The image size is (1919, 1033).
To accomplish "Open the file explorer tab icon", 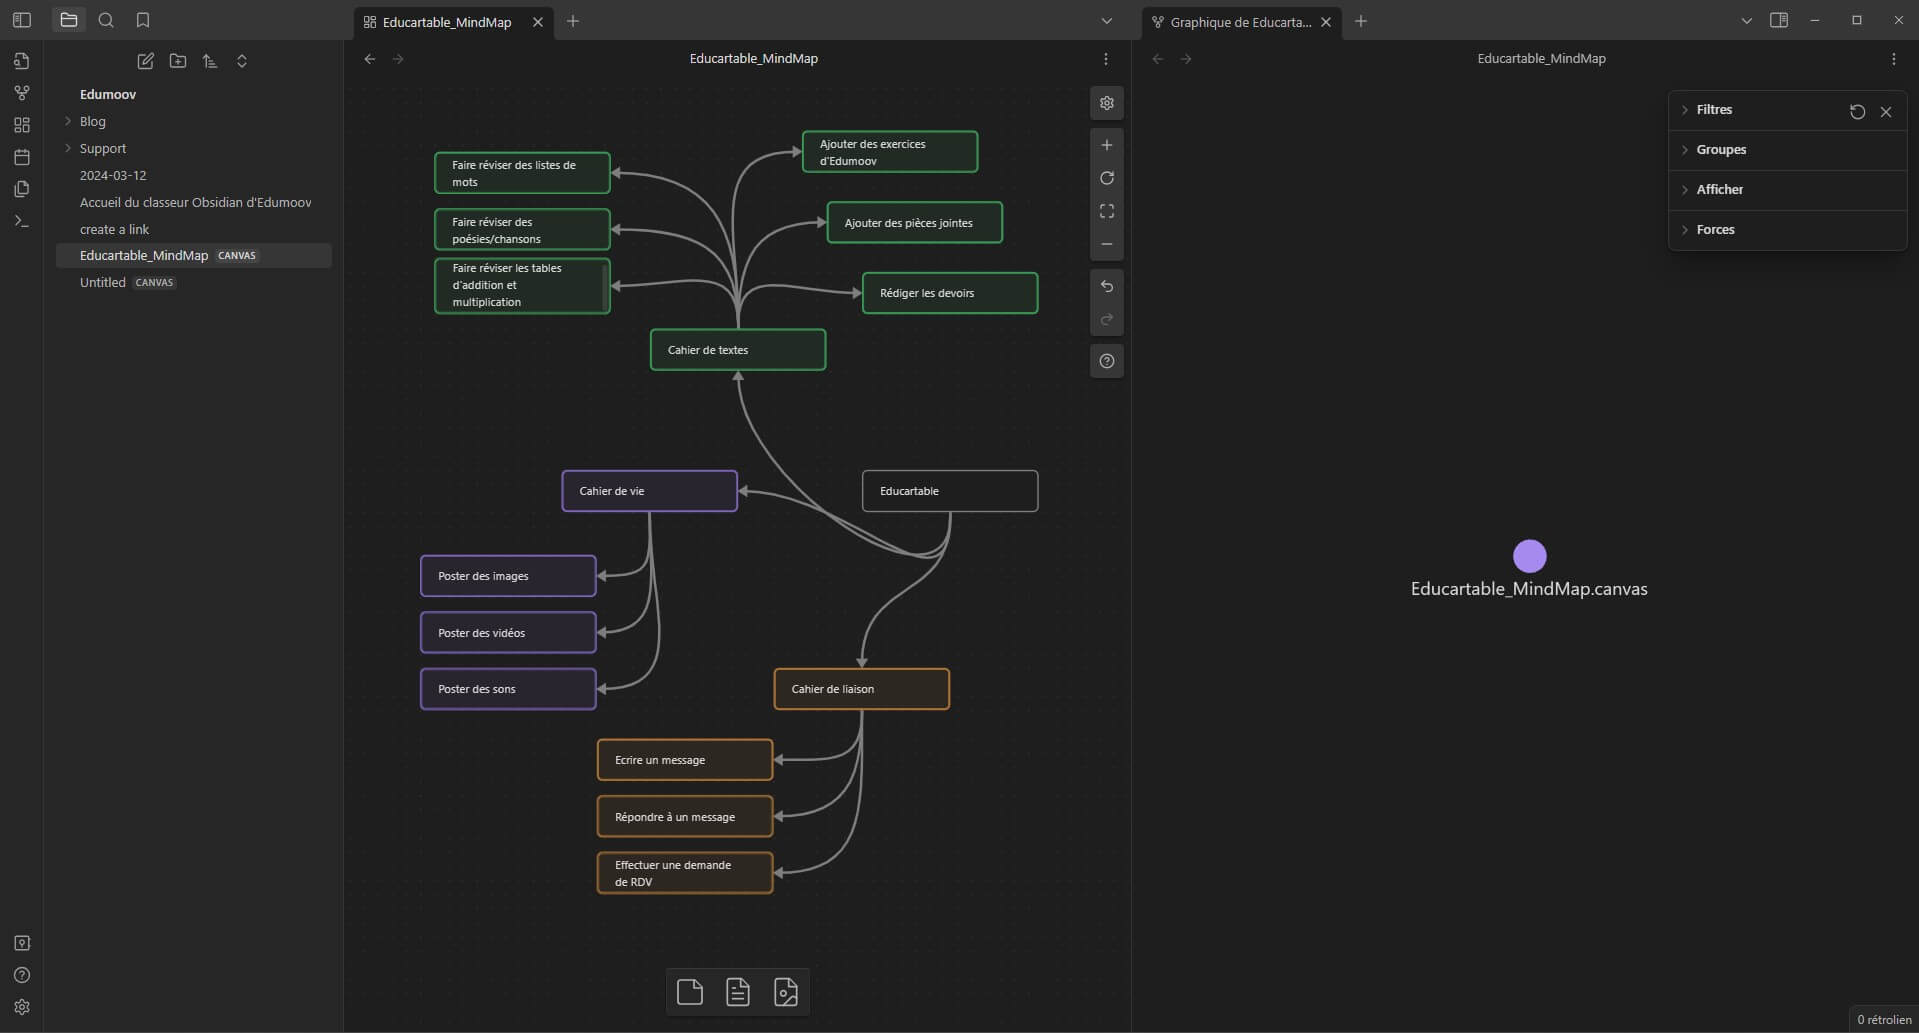I will pos(69,20).
